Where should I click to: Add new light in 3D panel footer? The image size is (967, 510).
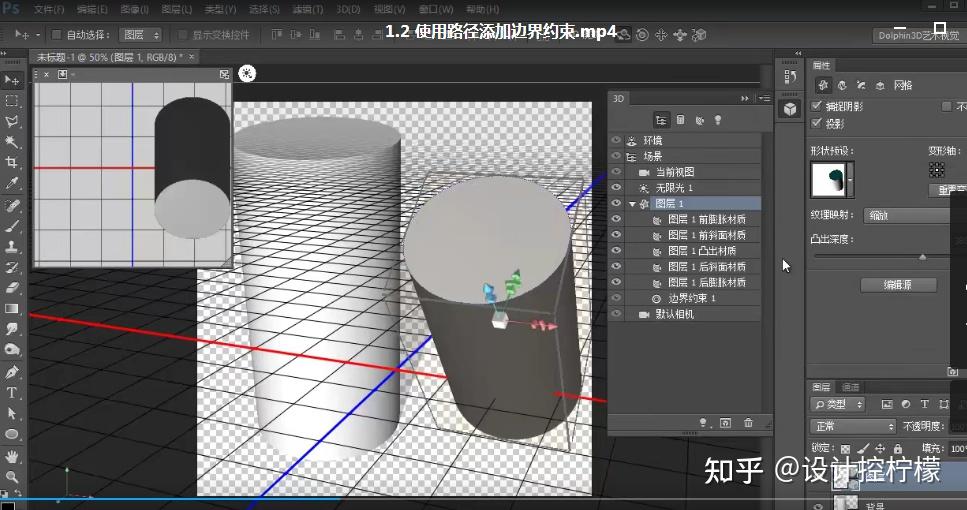pos(702,422)
